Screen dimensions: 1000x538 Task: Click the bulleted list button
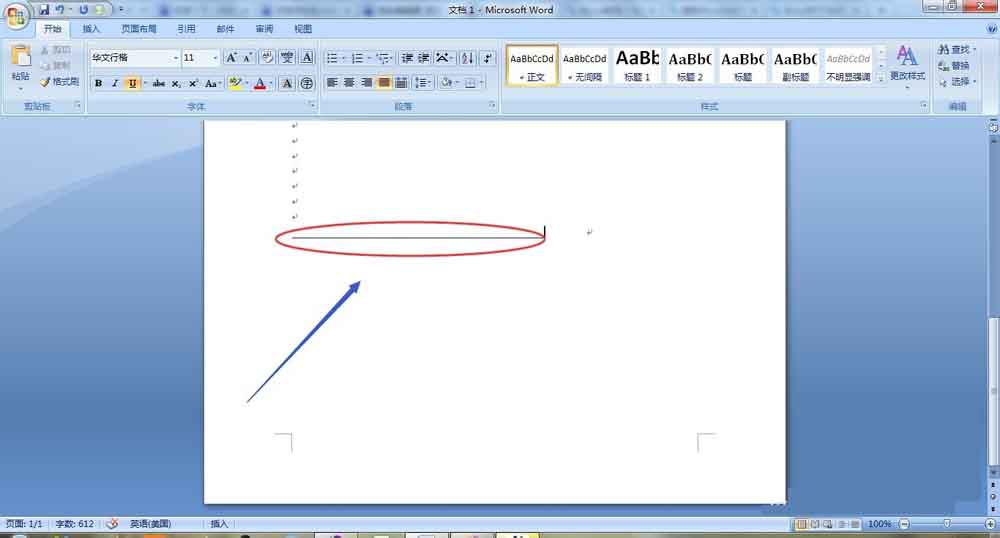click(332, 58)
